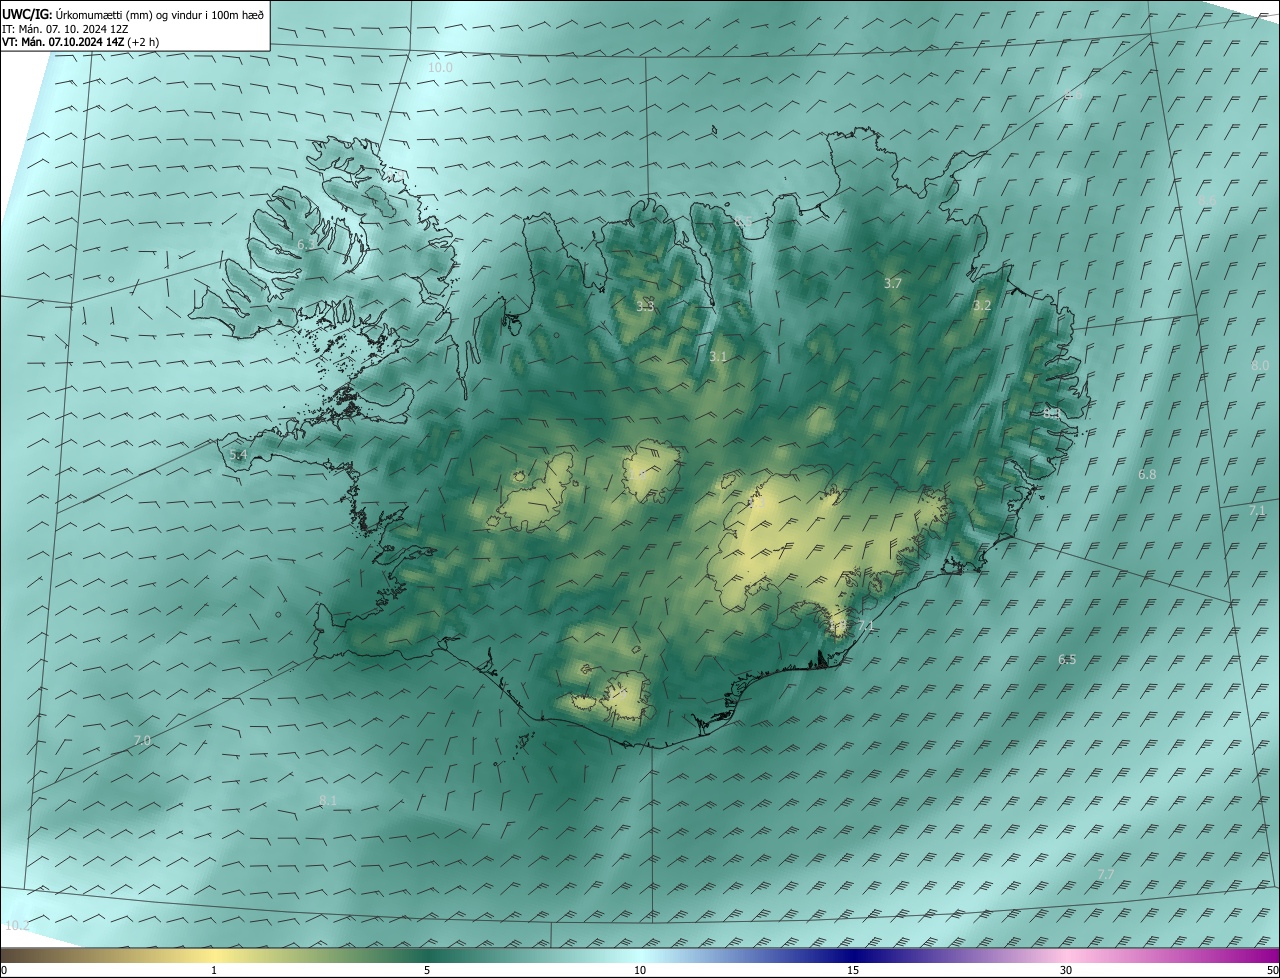This screenshot has height=978, width=1280.
Task: Click the 5.4 value on the Snæfellsnes peninsula
Action: (238, 455)
